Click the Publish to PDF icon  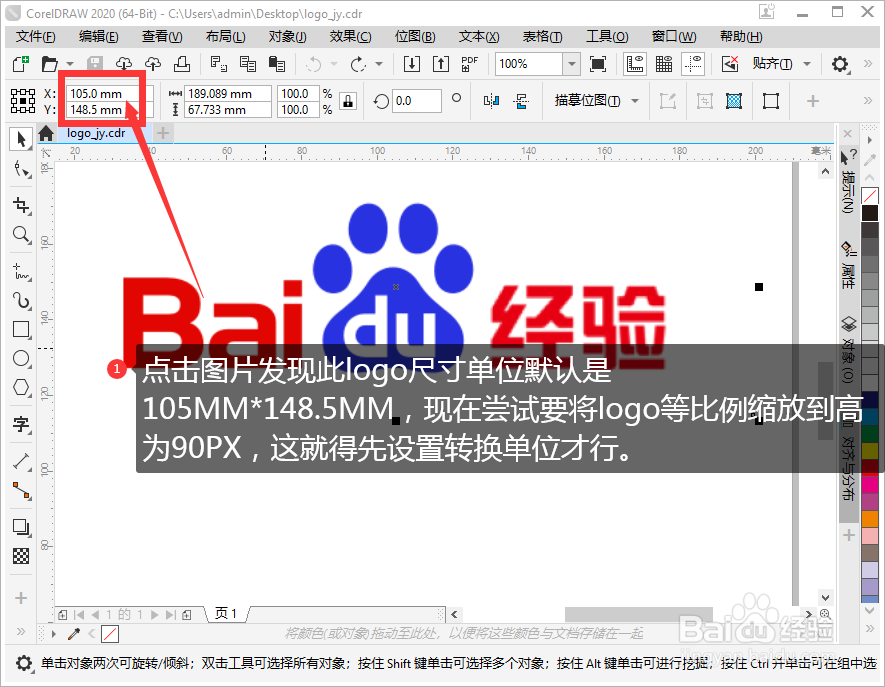(x=470, y=64)
